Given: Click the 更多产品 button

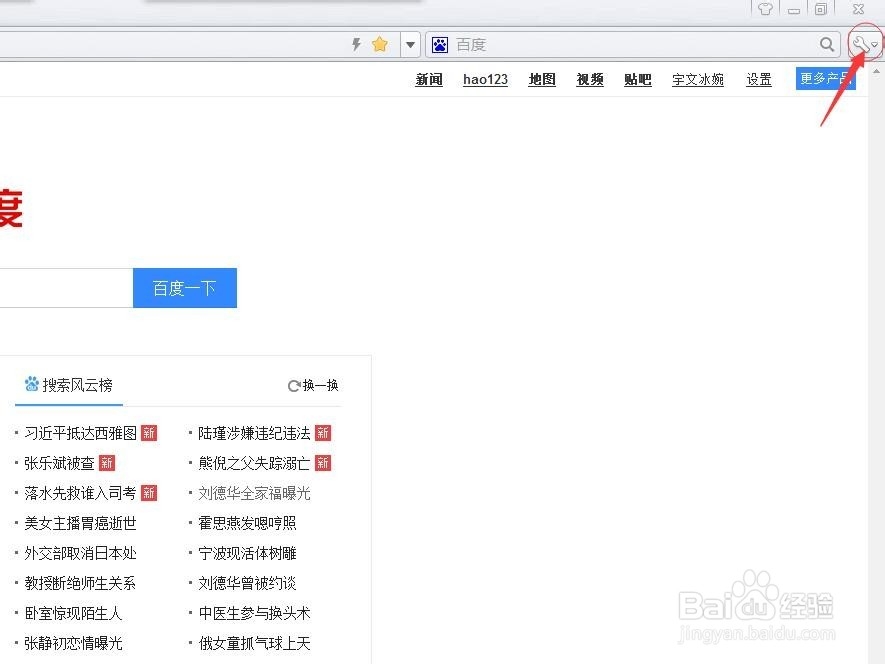Looking at the screenshot, I should pos(826,77).
